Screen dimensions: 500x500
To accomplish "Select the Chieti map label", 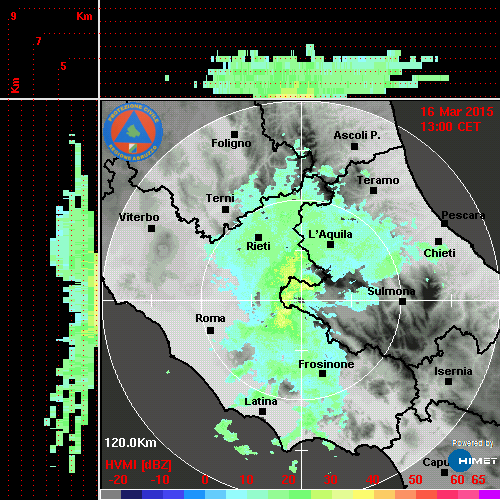I will pos(439,253).
